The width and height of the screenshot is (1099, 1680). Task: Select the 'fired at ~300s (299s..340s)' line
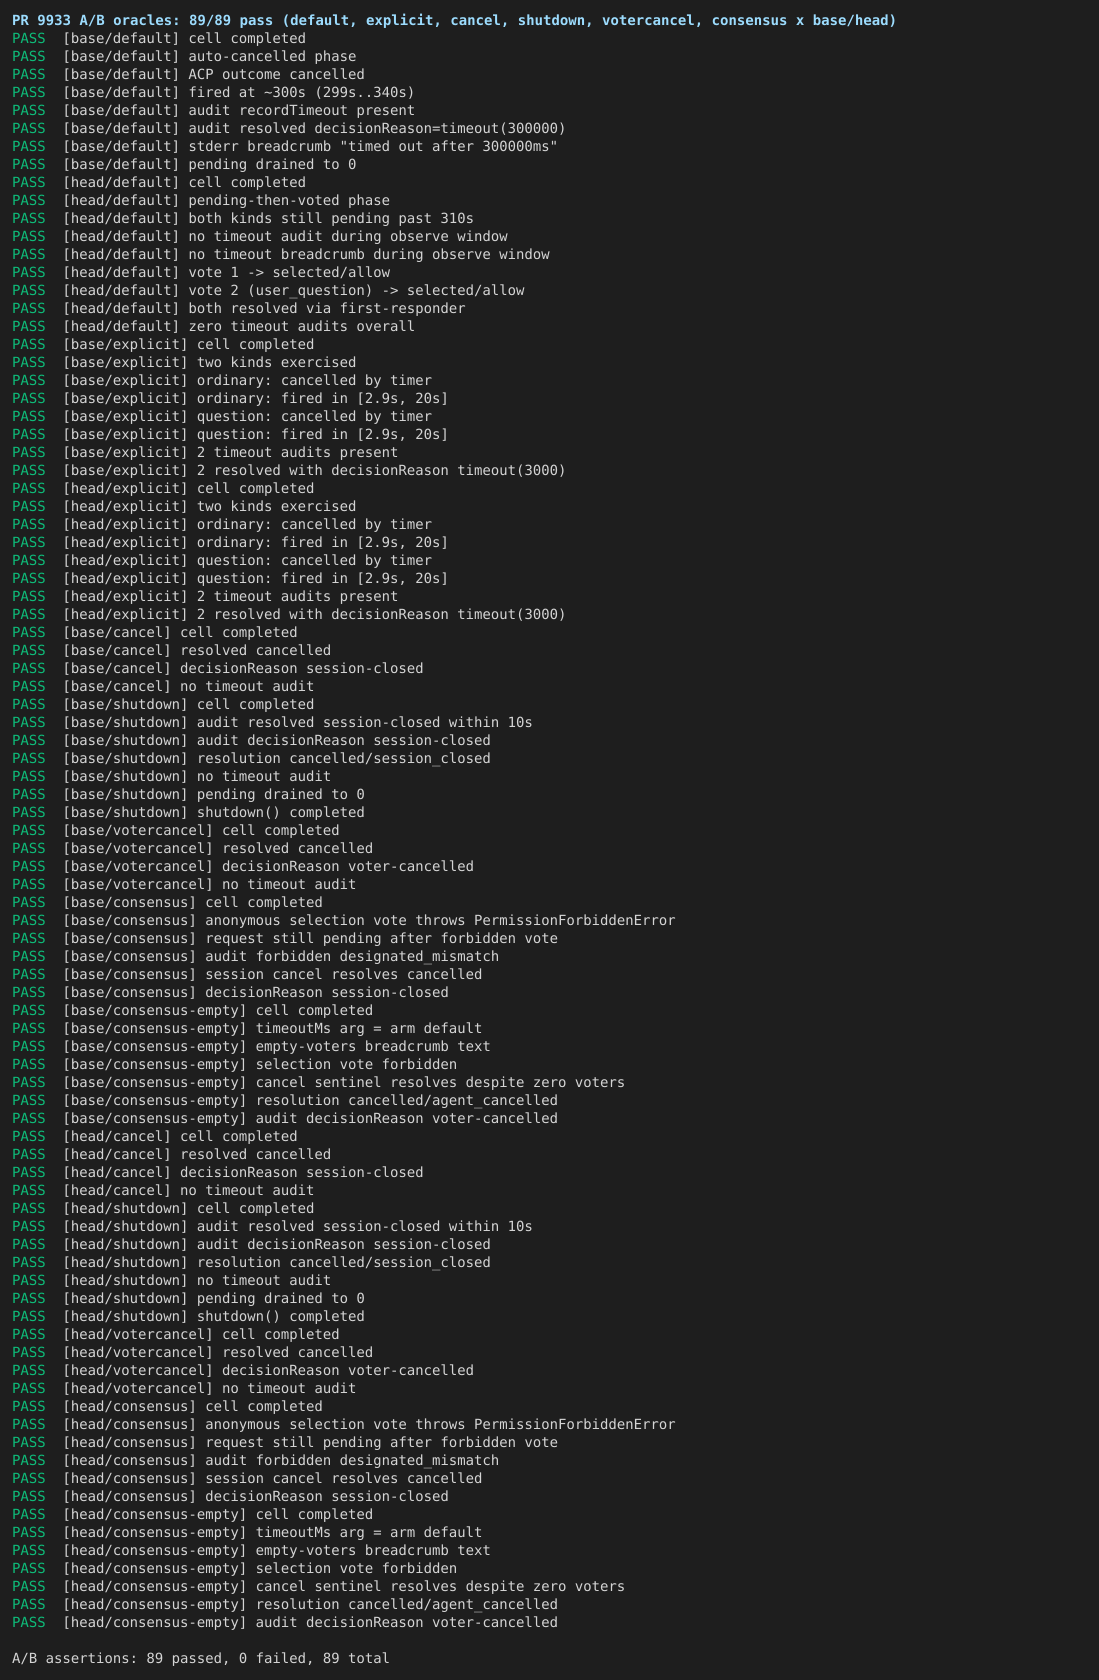[213, 92]
